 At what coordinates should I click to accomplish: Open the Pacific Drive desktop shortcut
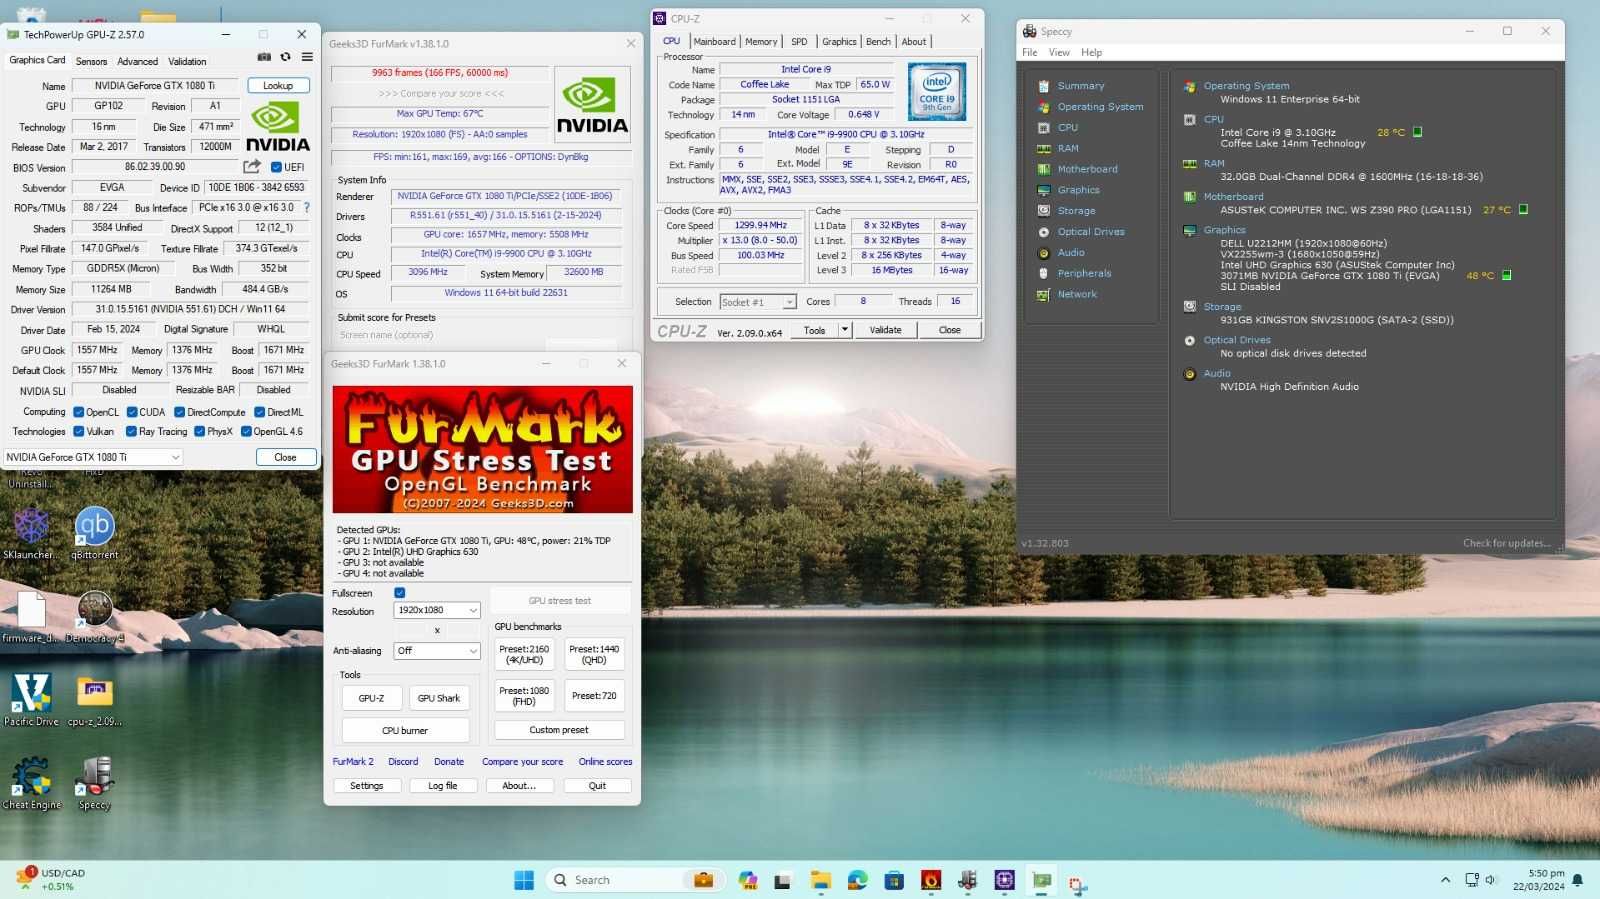click(x=32, y=699)
